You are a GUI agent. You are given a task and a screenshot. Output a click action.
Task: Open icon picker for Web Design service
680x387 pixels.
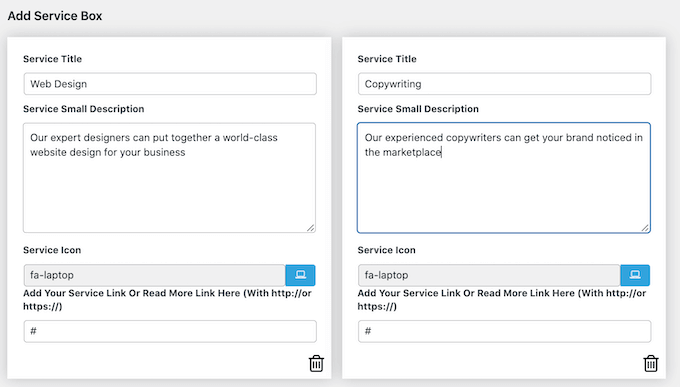301,275
